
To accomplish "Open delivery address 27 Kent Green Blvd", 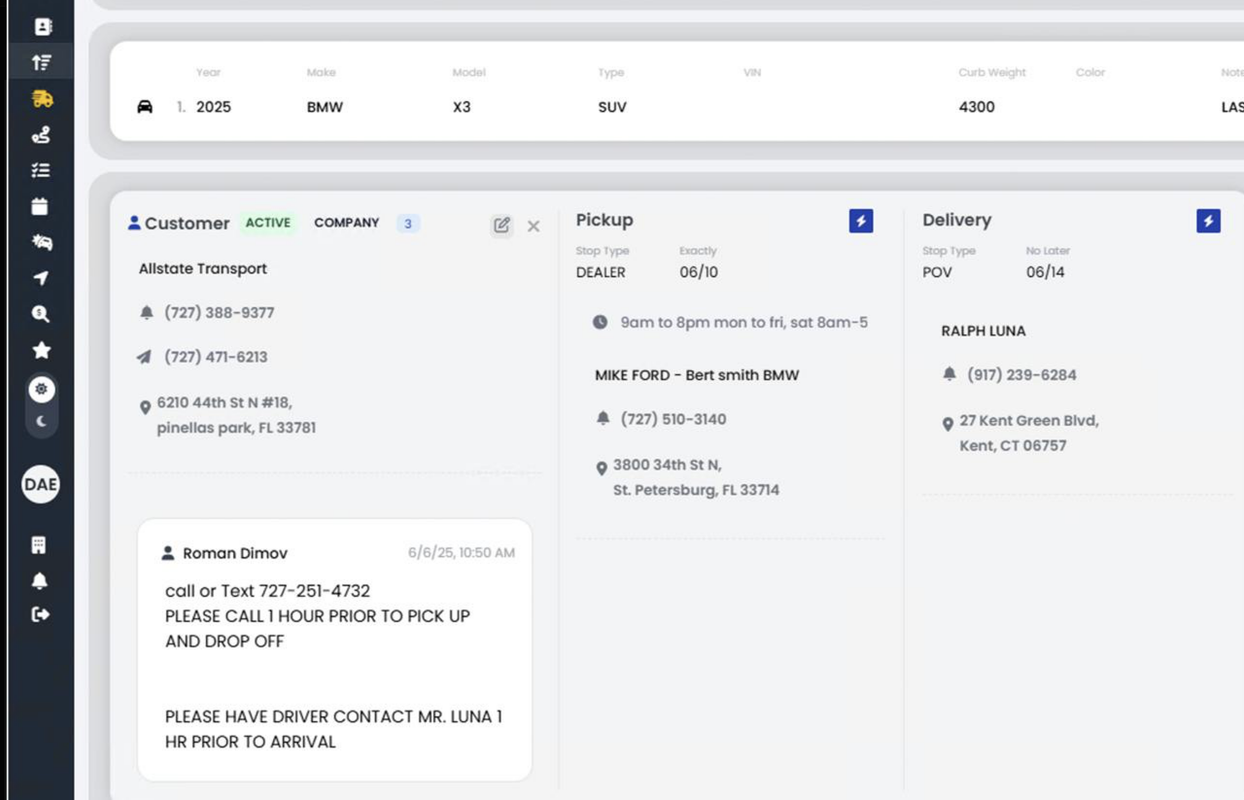I will (1029, 433).
